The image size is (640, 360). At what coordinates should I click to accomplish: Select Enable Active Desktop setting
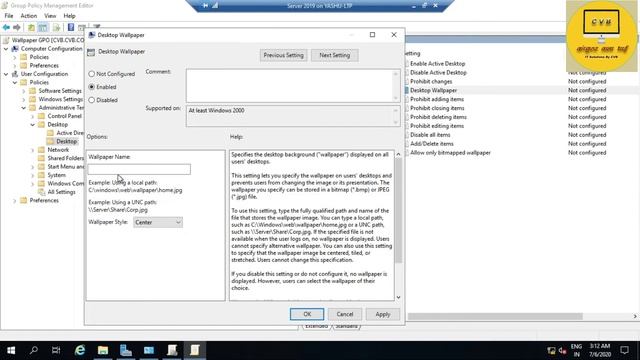click(x=438, y=64)
